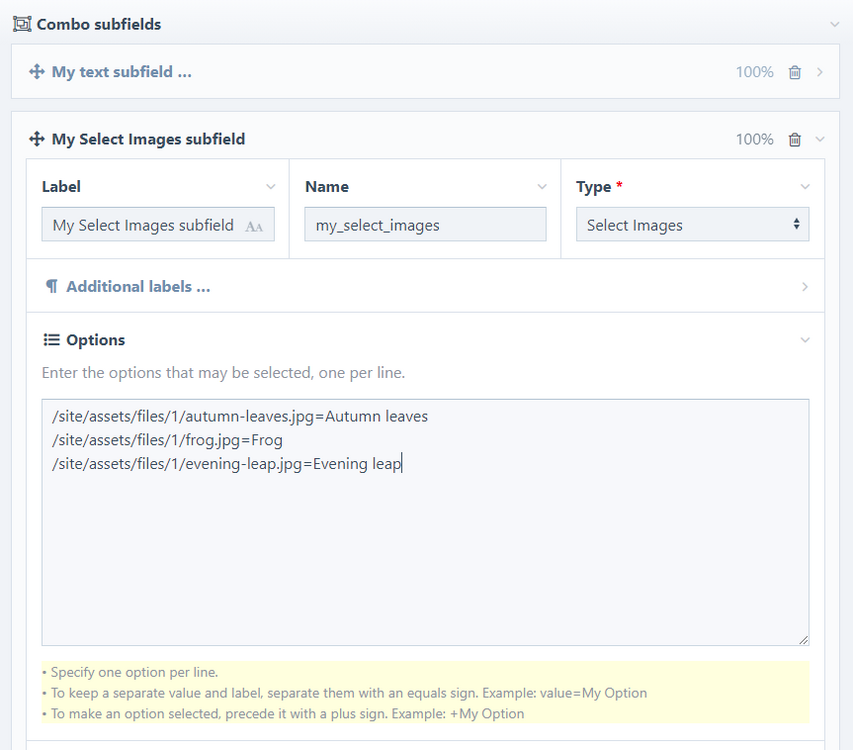Image resolution: width=853 pixels, height=750 pixels.
Task: Collapse the Options section chevron
Action: click(805, 340)
